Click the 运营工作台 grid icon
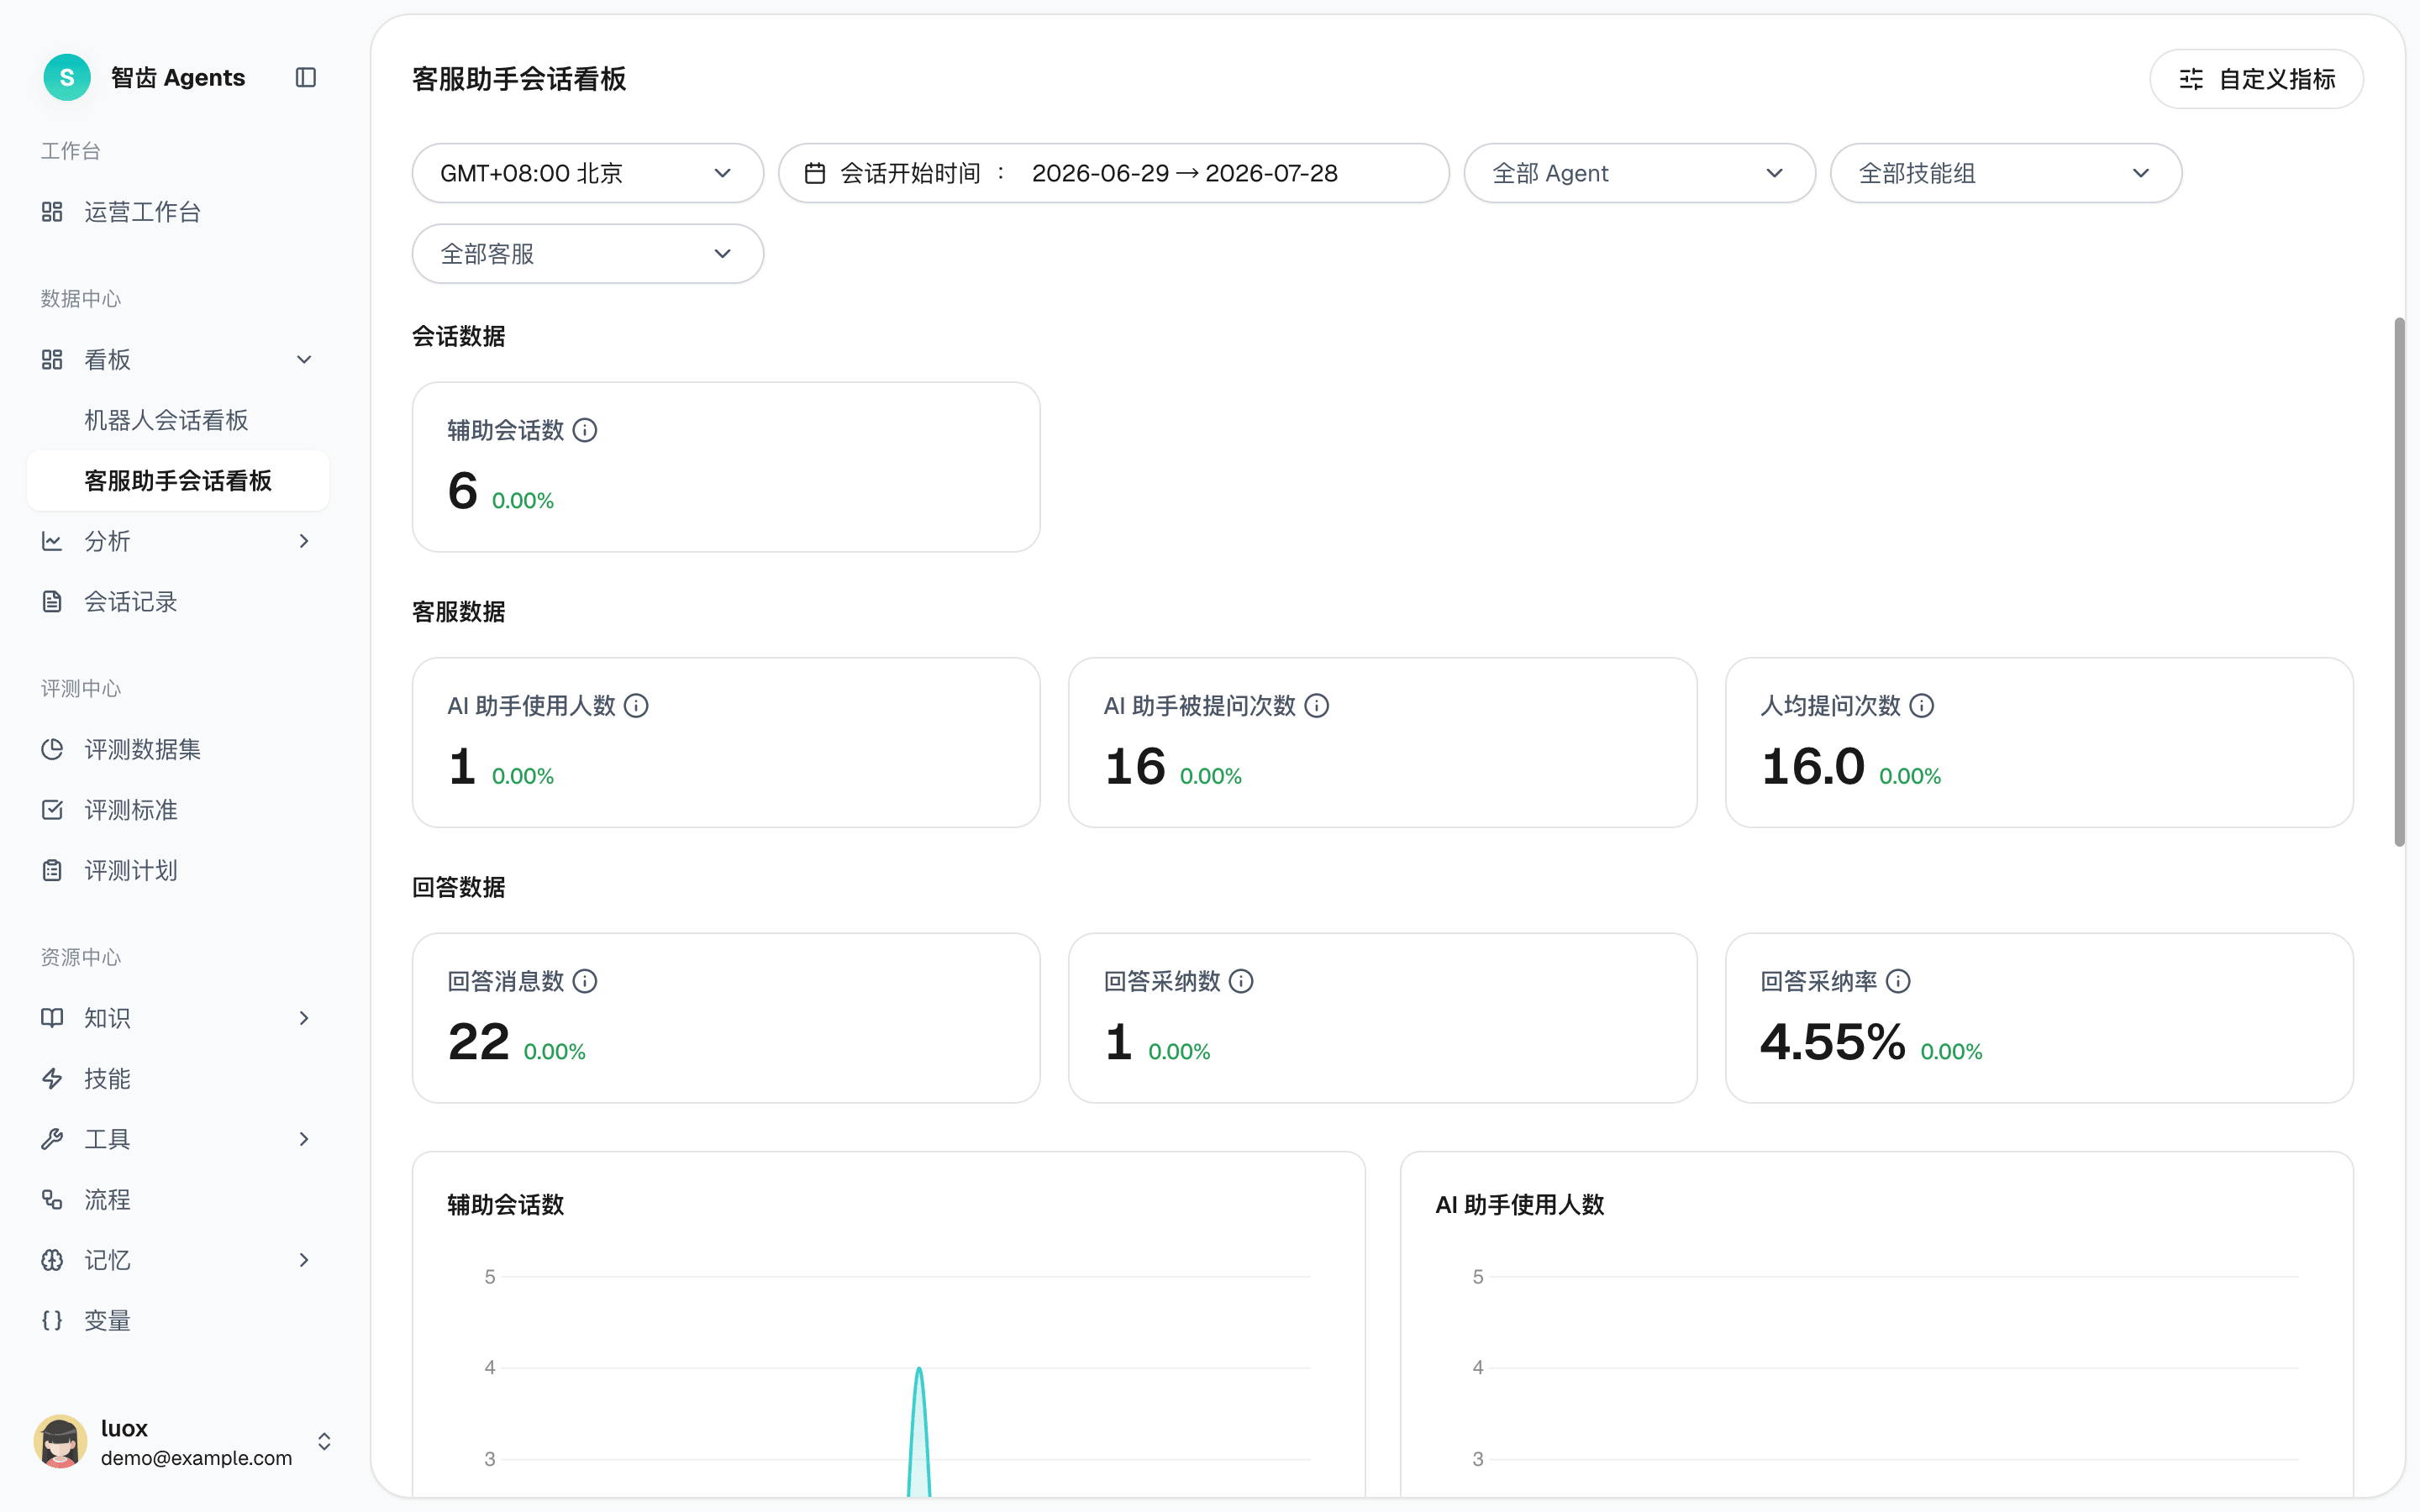 coord(52,212)
